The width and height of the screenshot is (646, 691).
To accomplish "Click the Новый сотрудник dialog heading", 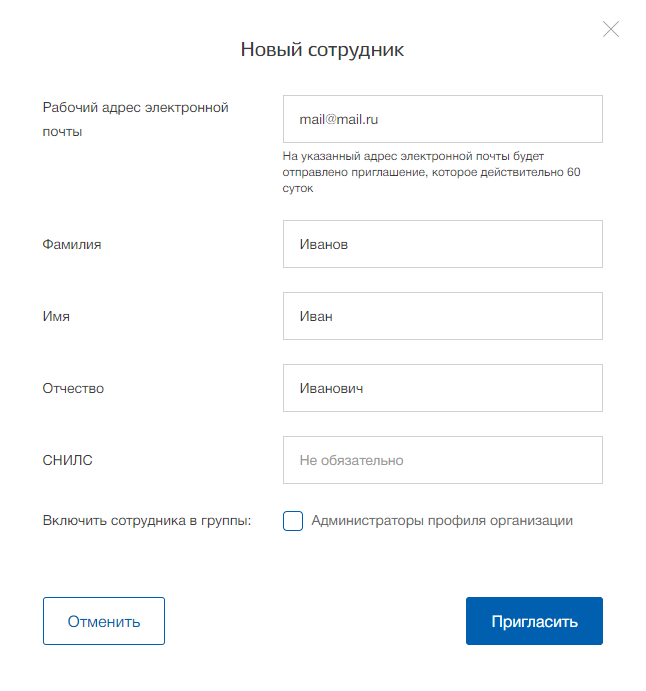I will click(322, 49).
